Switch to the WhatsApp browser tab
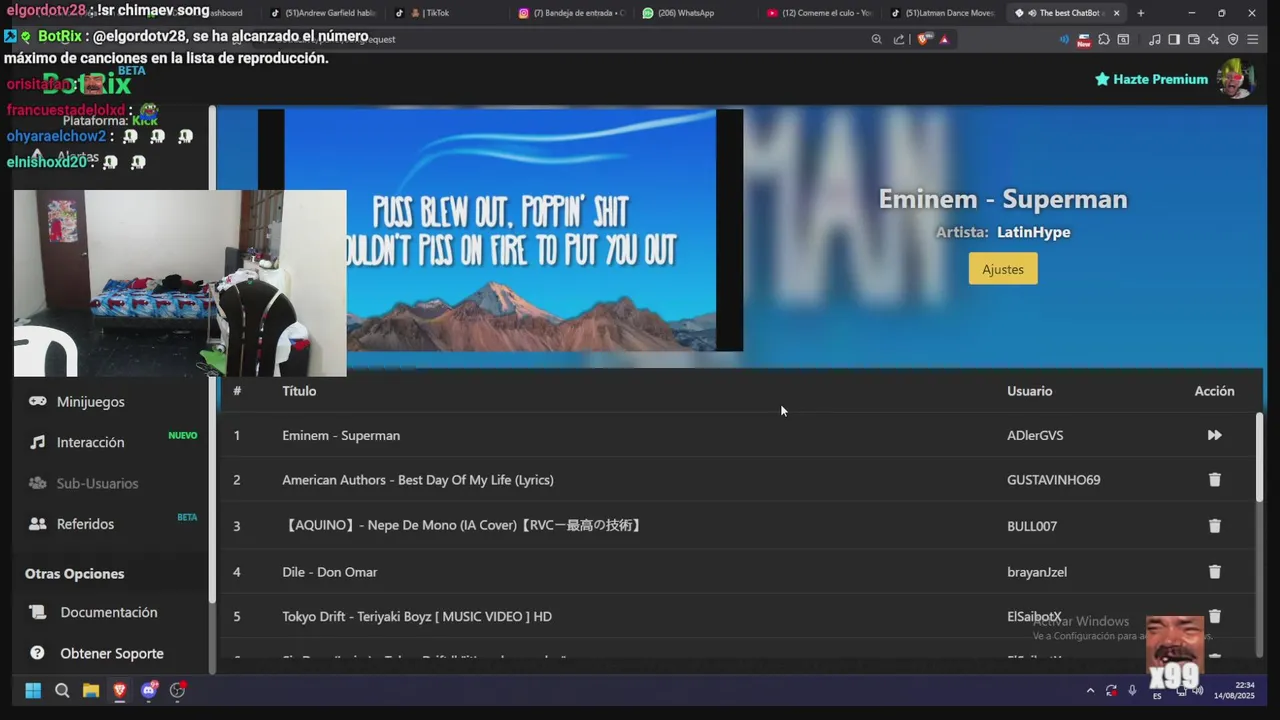Screen dimensions: 1280x720 (x=690, y=13)
